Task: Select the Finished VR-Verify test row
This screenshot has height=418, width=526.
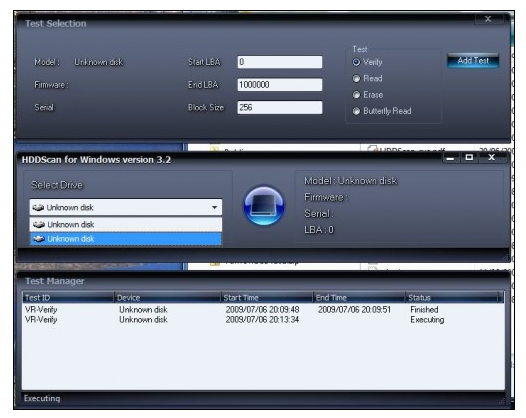Action: coord(263,309)
